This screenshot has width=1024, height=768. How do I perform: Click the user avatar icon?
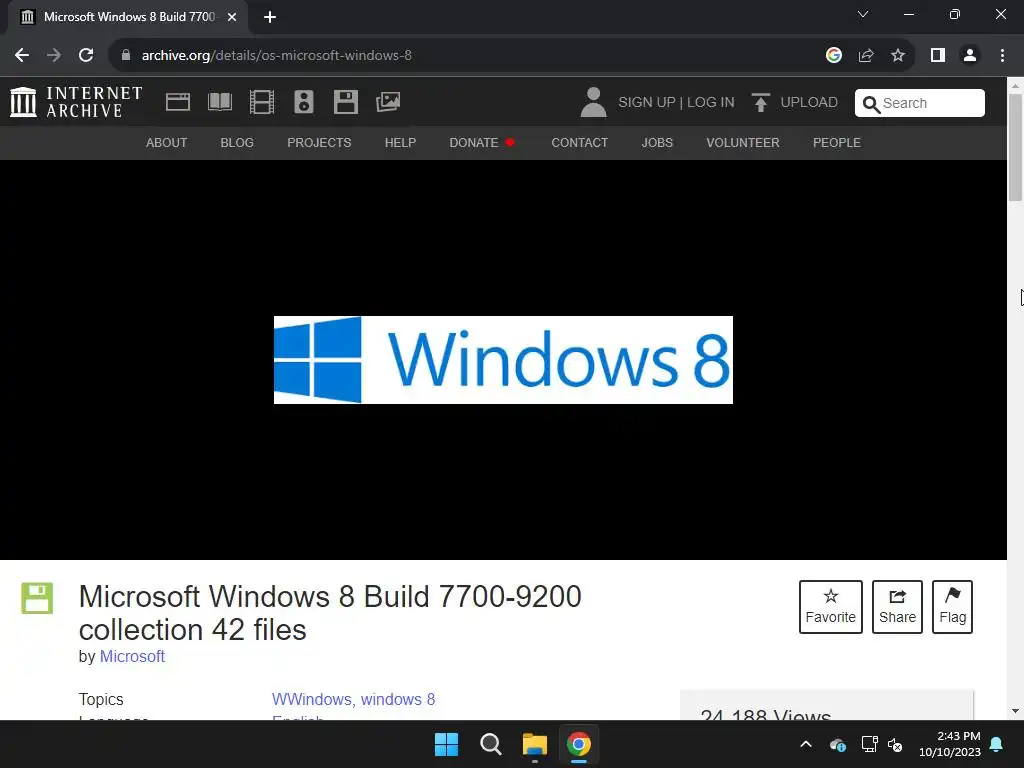tap(593, 102)
